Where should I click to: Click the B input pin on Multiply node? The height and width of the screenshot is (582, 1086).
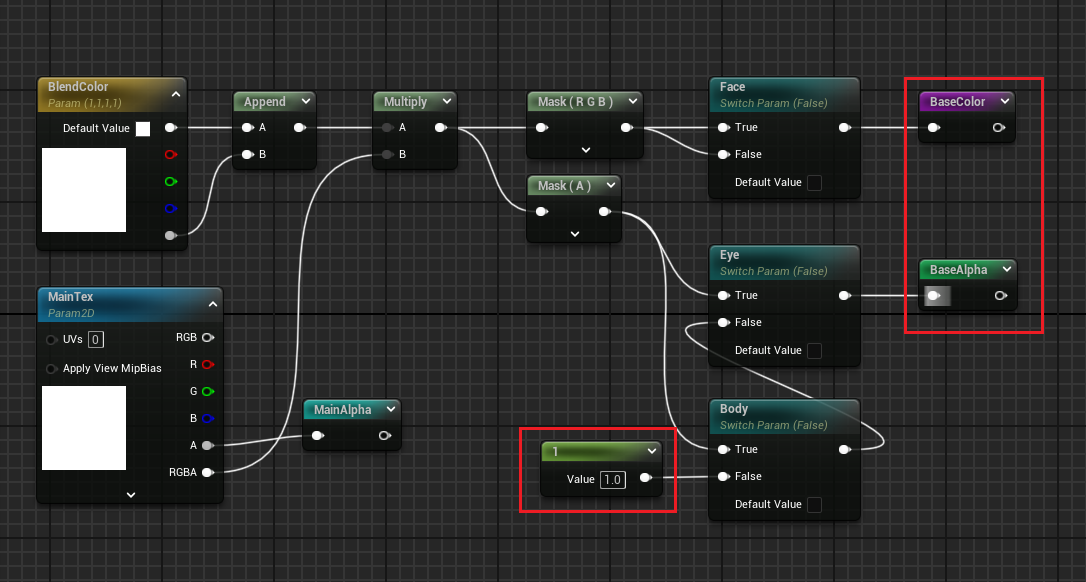pos(386,154)
